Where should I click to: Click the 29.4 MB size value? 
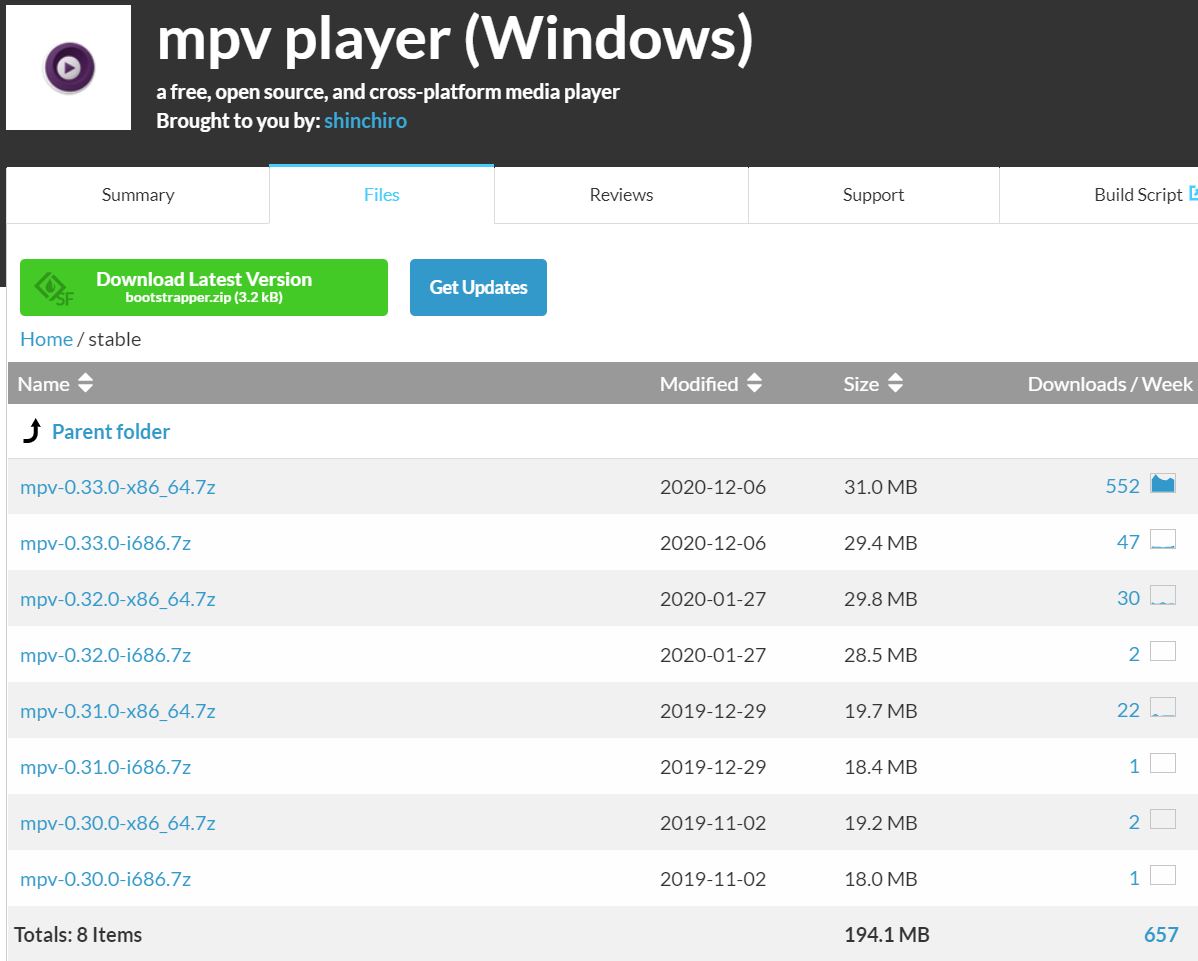coord(880,543)
